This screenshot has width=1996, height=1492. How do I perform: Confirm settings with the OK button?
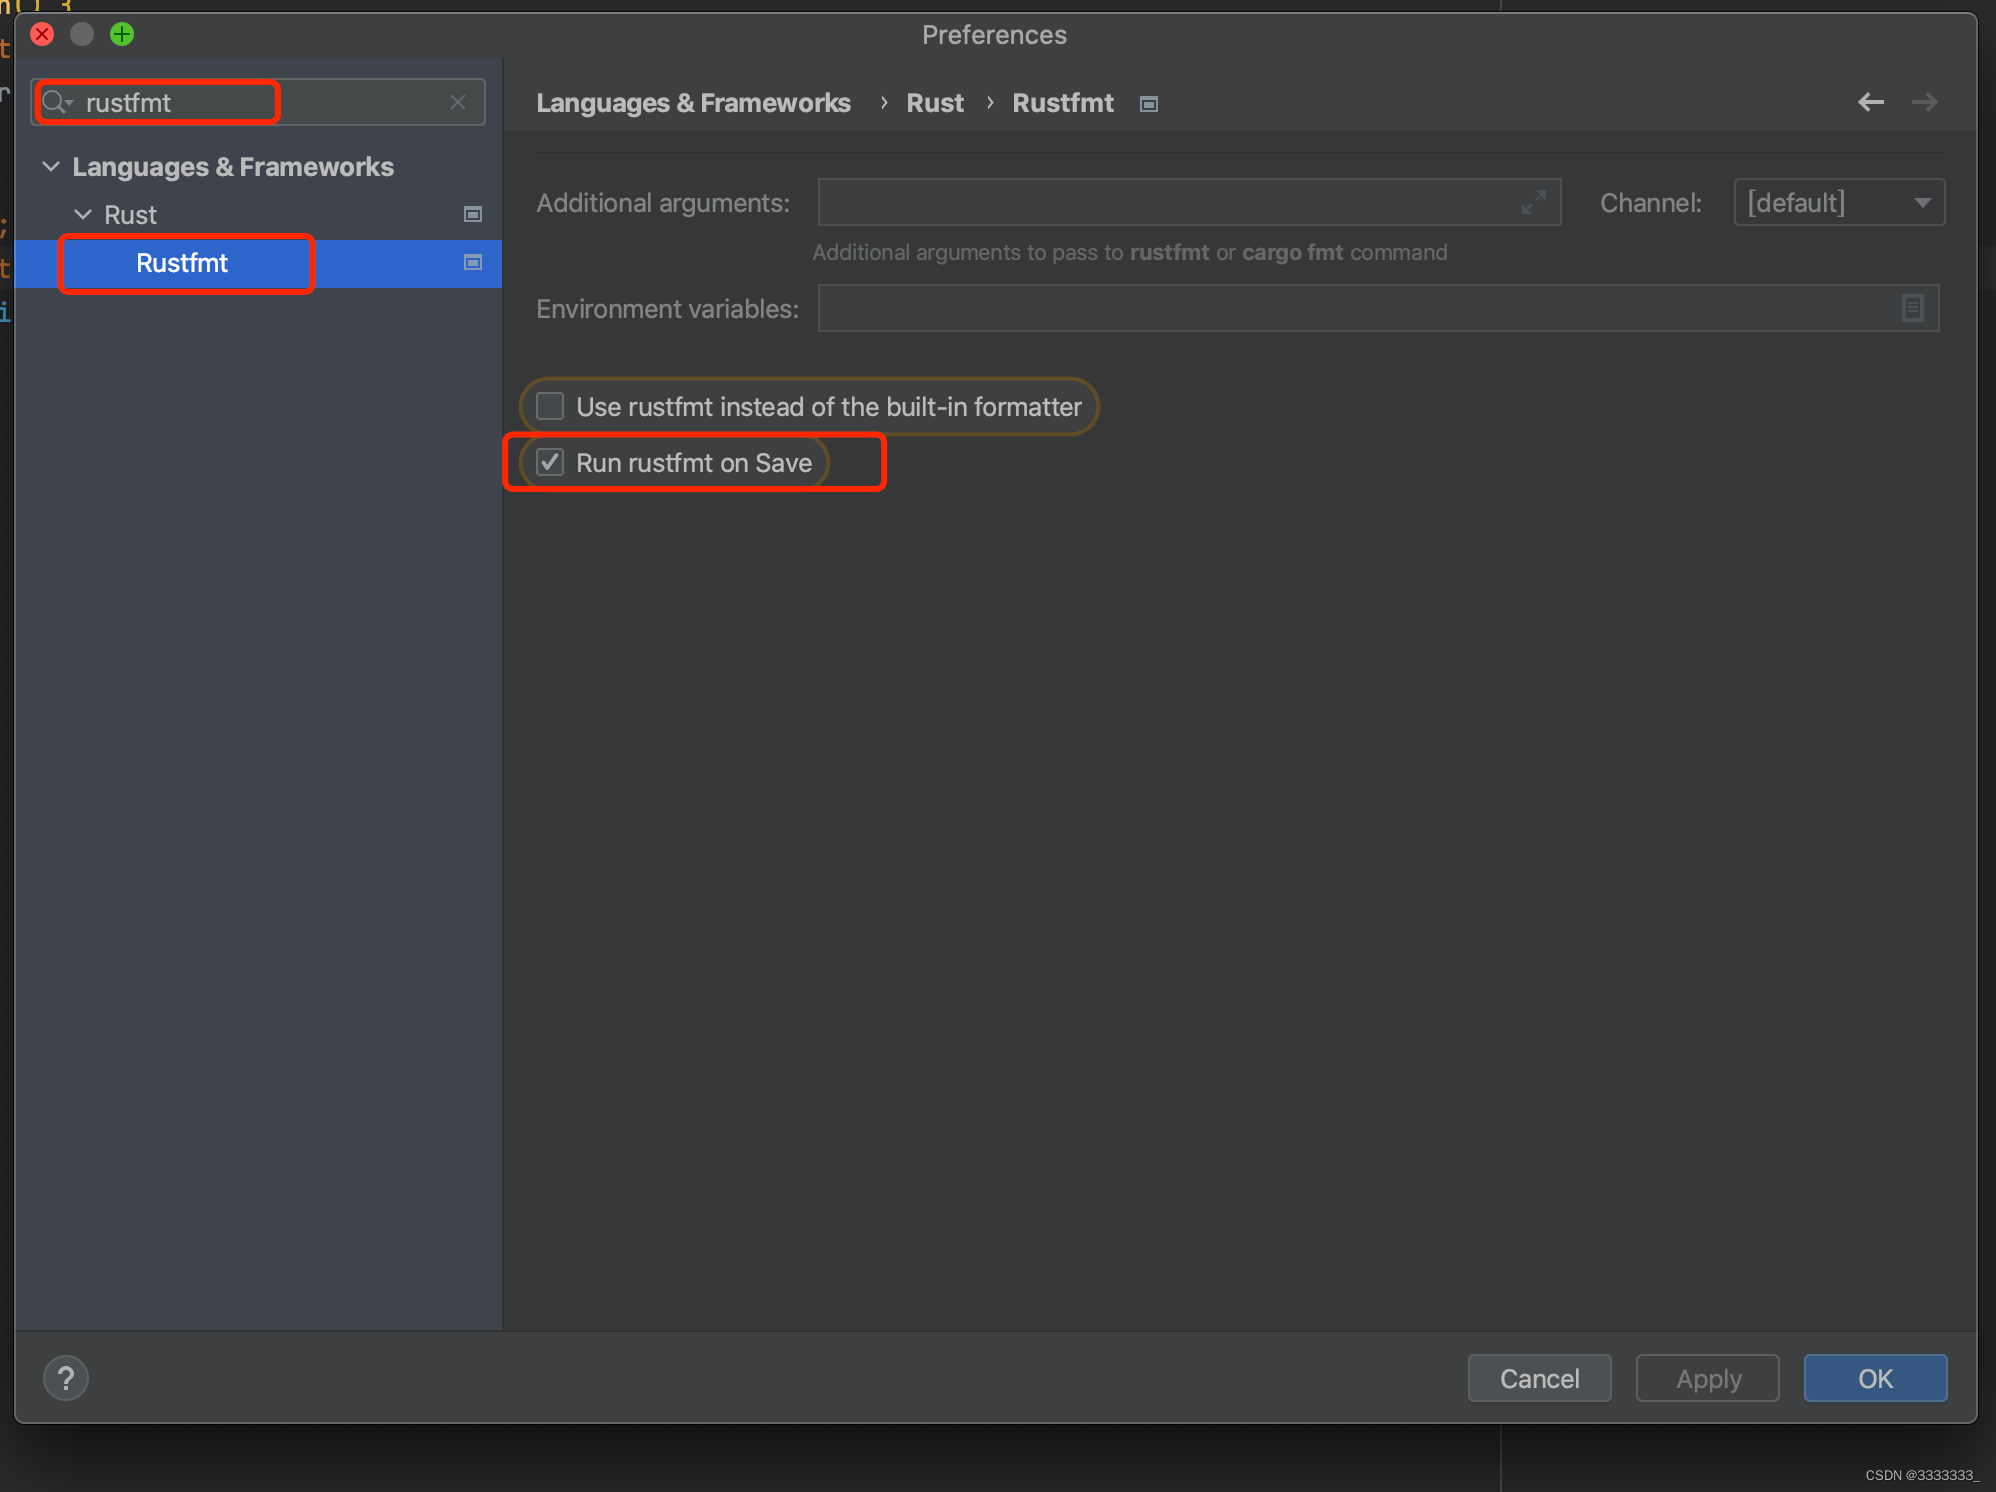(x=1874, y=1378)
